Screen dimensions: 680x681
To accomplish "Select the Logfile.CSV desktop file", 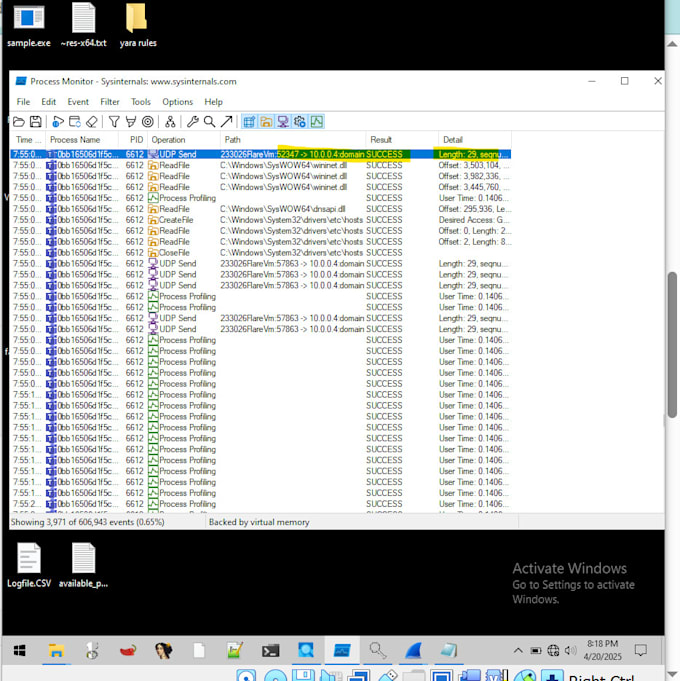I will (29, 565).
